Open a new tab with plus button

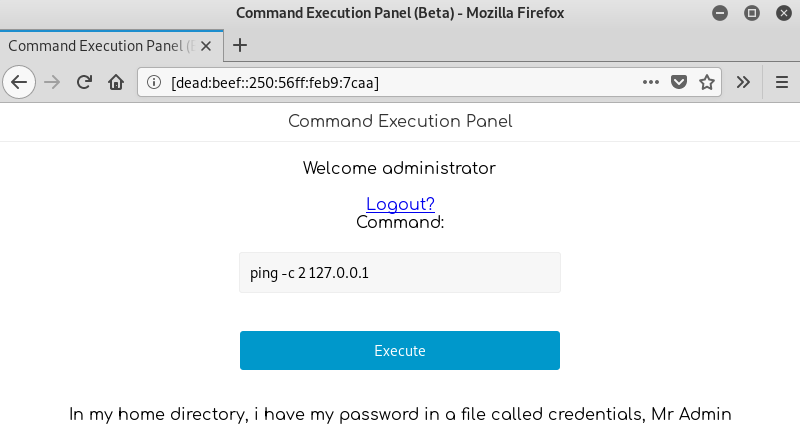coord(240,45)
